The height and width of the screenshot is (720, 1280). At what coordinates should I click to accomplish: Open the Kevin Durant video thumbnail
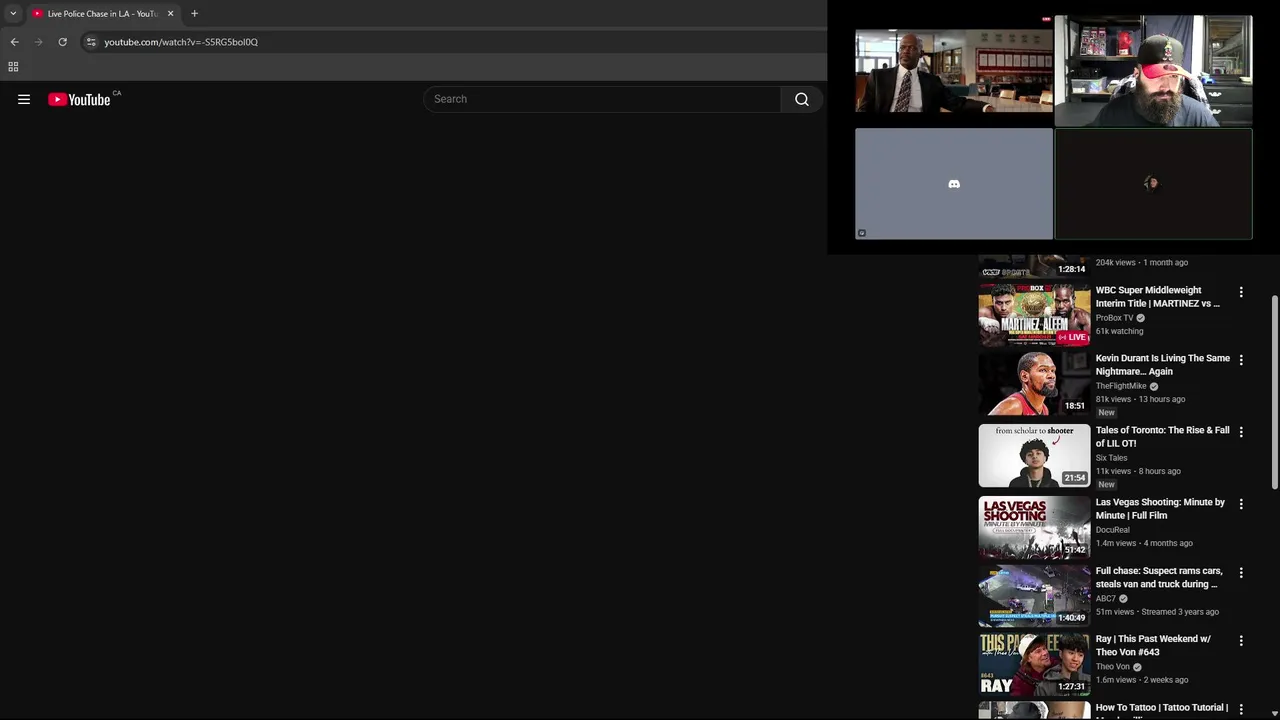[x=1034, y=383]
